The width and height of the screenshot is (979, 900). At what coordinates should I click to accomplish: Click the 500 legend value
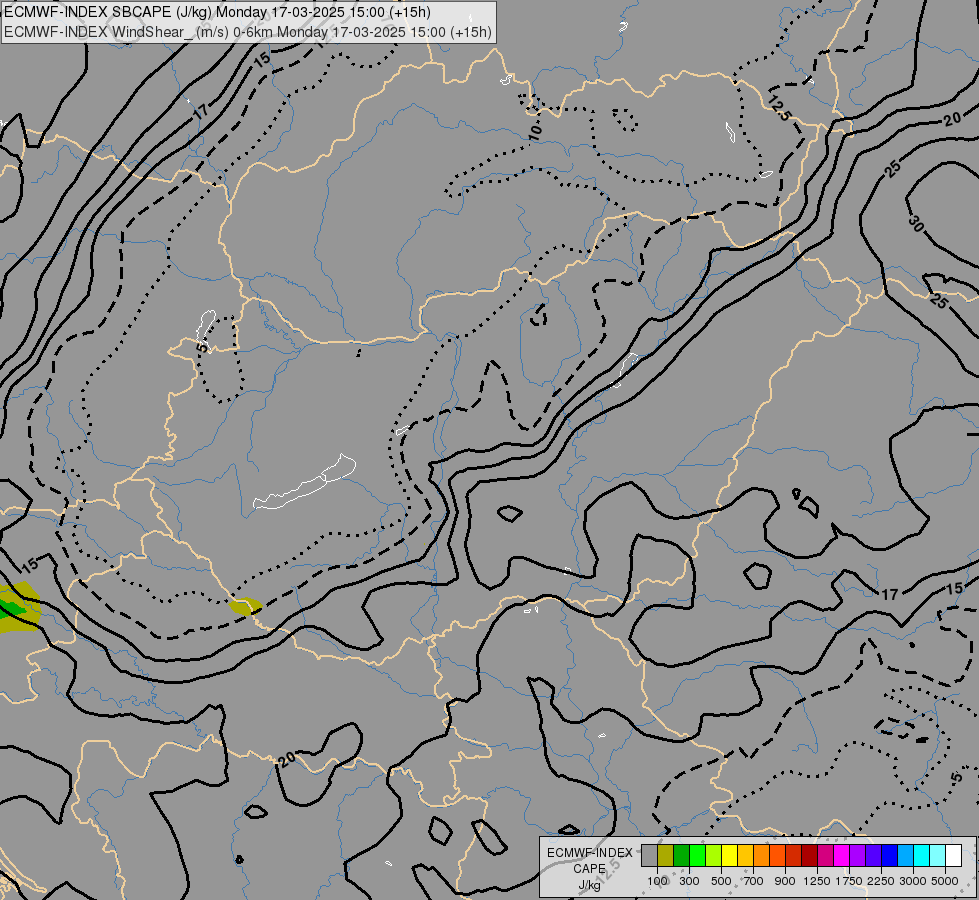pyautogui.click(x=721, y=881)
